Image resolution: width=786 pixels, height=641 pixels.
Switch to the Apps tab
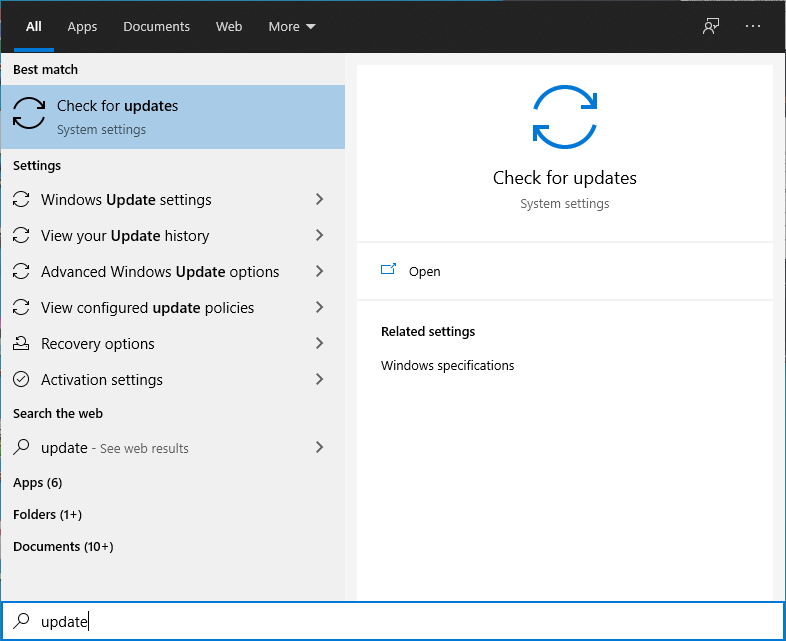coord(82,27)
